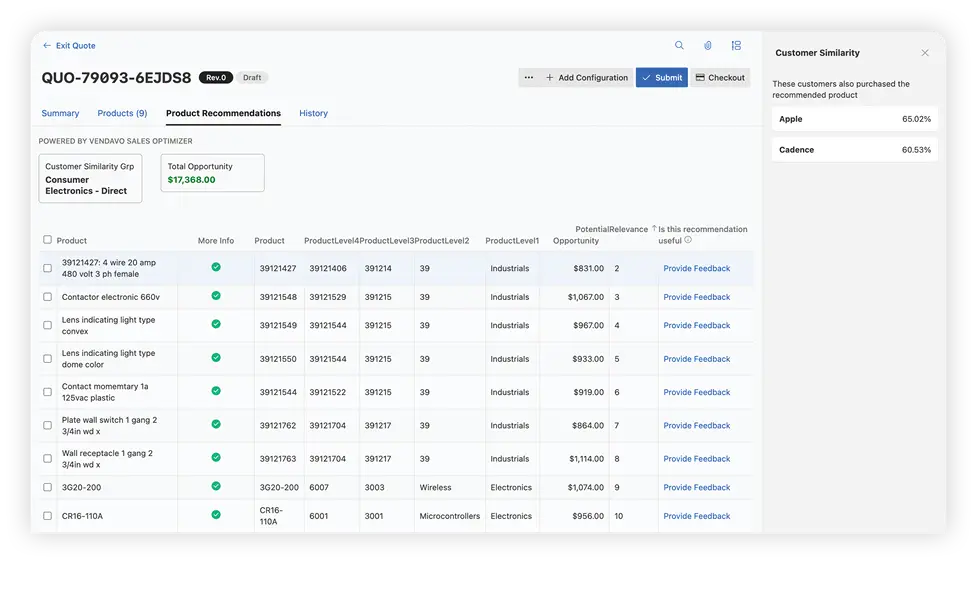Expand the Apple customer similarity entry
The image size is (977, 607).
pyautogui.click(x=855, y=119)
